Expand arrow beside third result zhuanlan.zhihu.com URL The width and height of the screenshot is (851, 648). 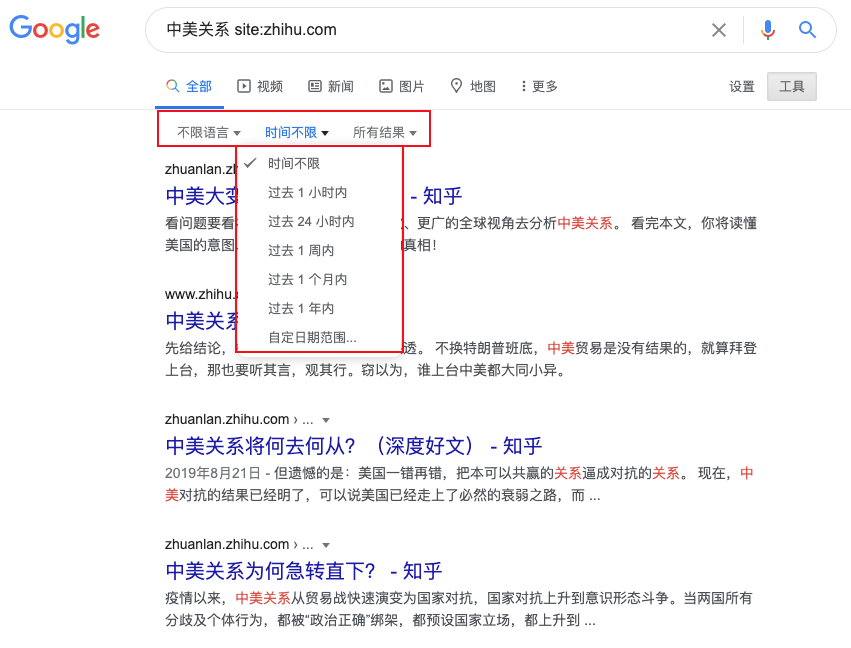click(326, 420)
